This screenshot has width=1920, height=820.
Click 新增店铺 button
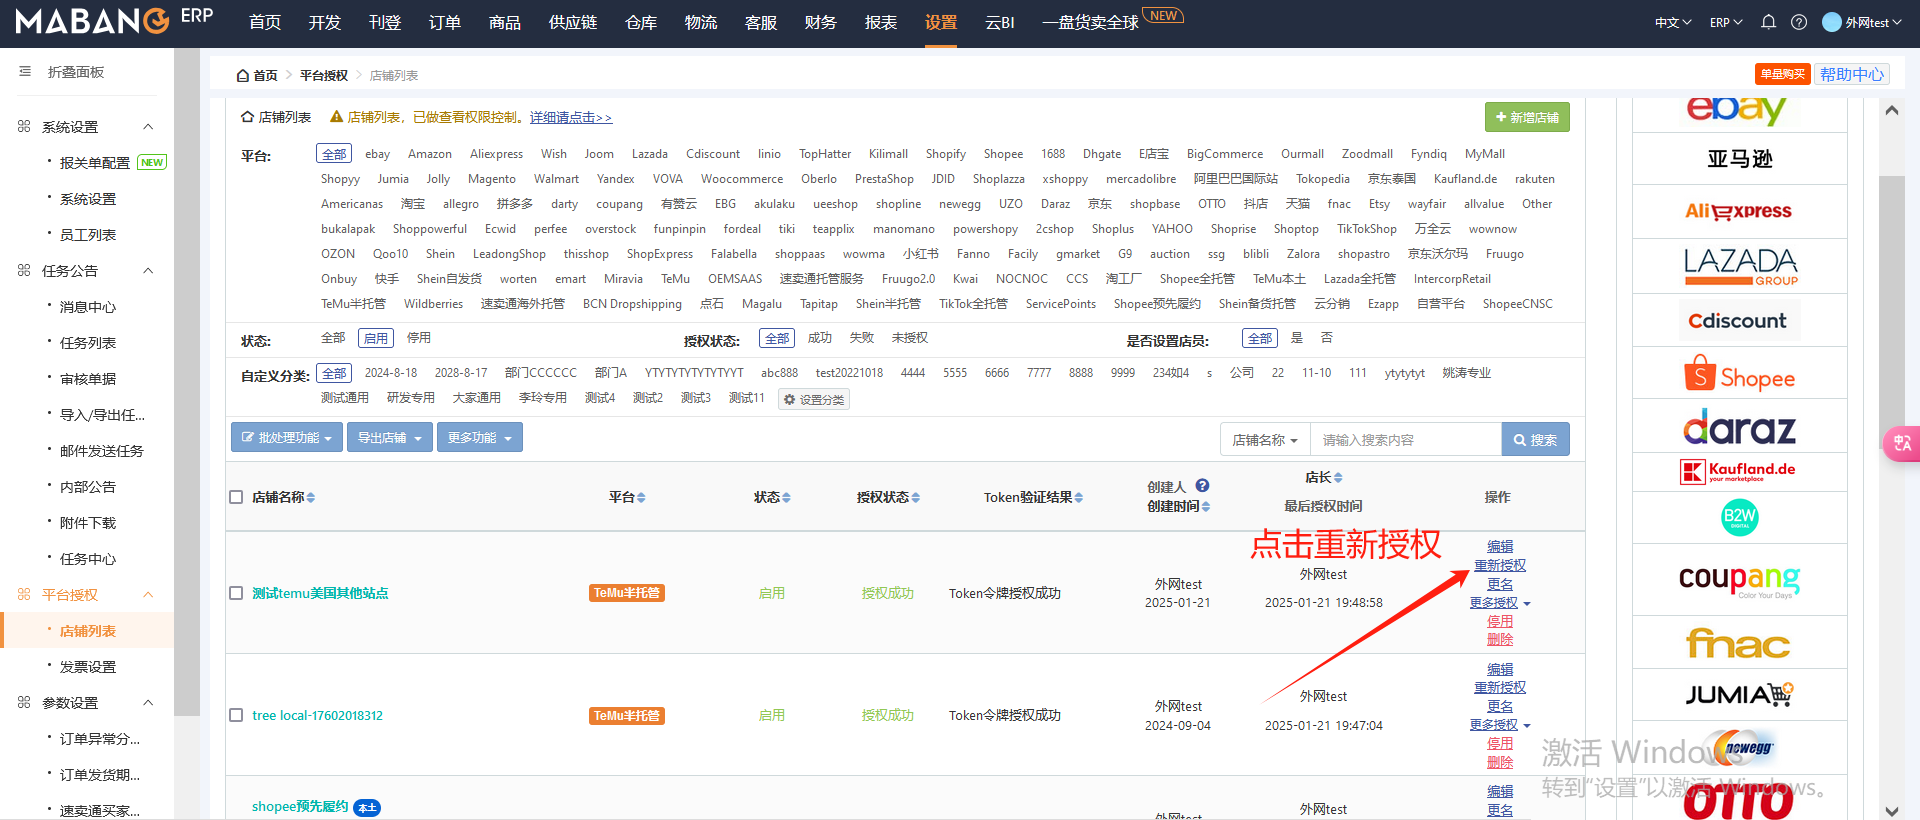(1527, 117)
